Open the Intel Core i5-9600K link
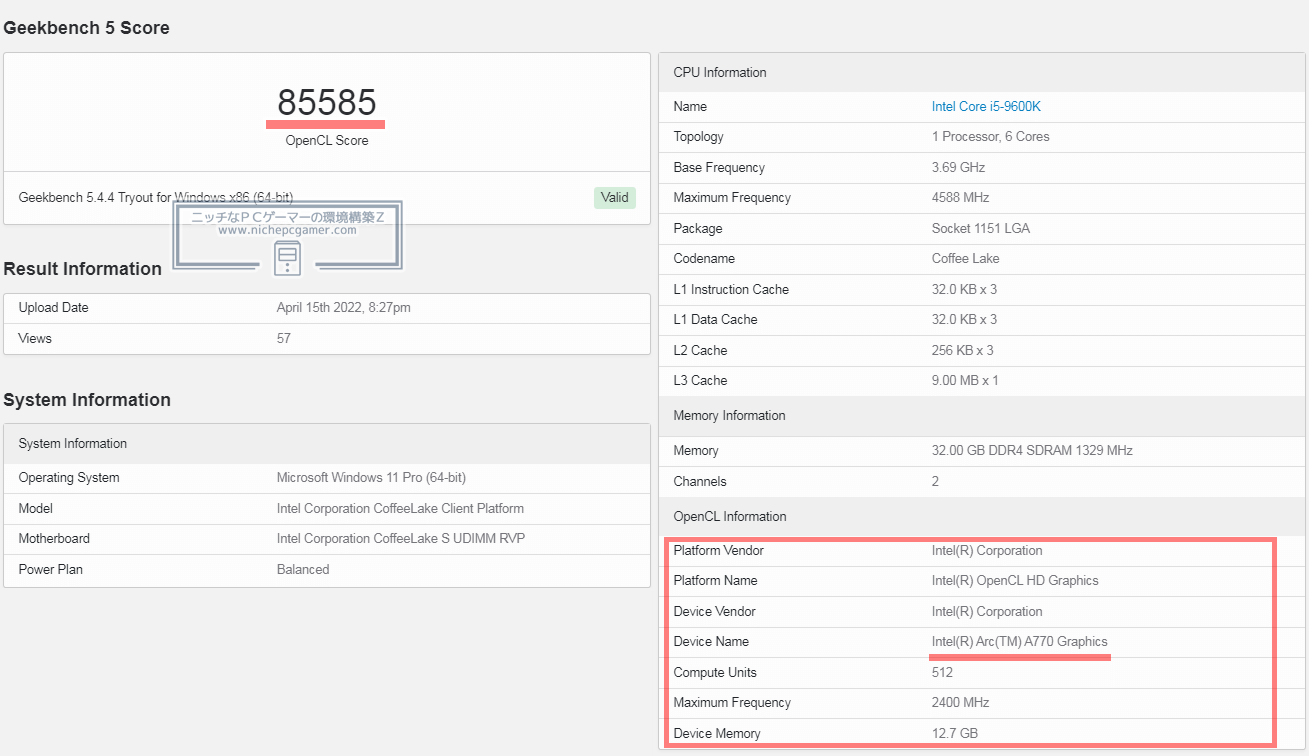The image size is (1309, 756). point(986,106)
